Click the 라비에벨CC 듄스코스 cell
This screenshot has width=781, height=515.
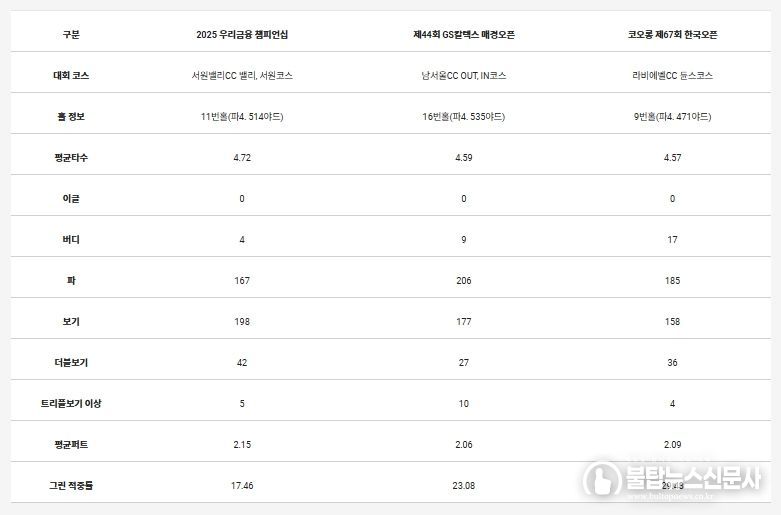pyautogui.click(x=672, y=75)
